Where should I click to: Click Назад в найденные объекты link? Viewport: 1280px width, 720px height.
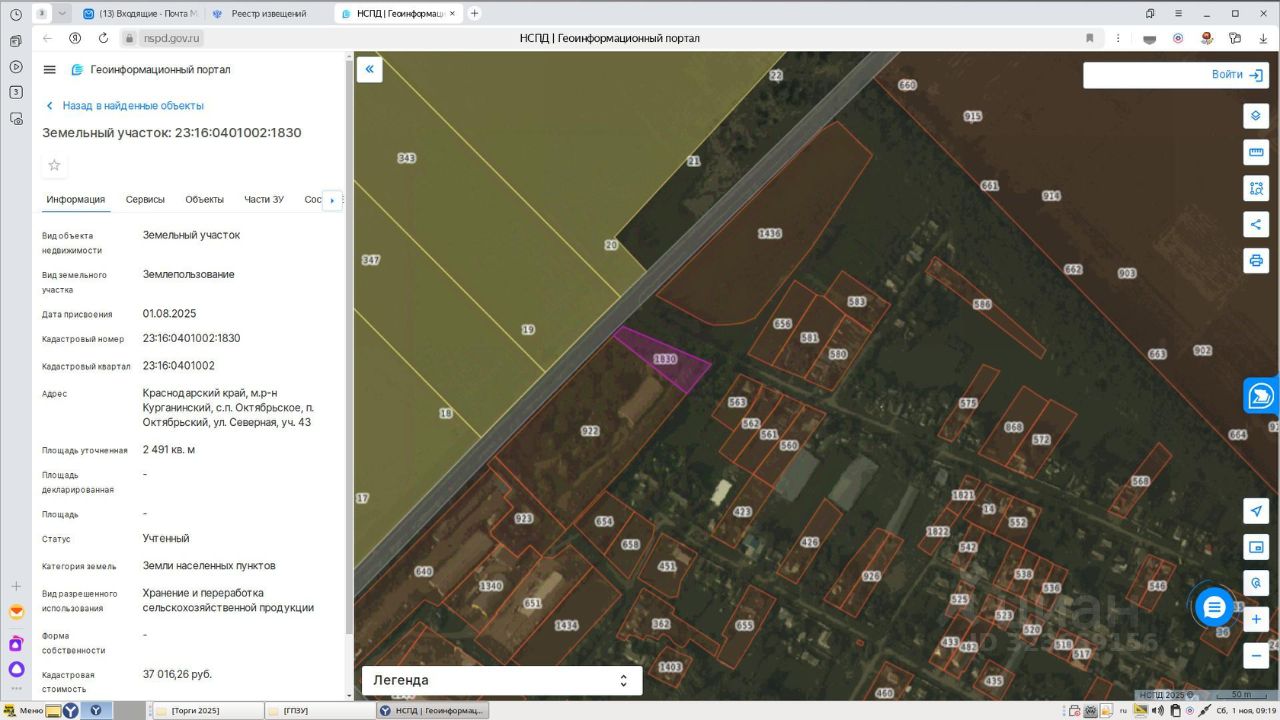pyautogui.click(x=125, y=106)
